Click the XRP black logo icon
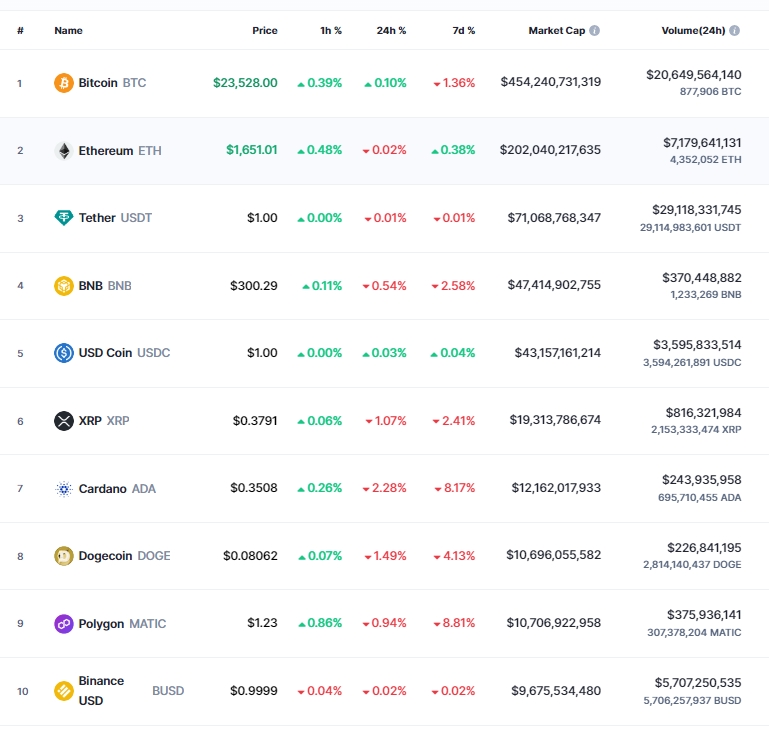Viewport: 769px width, 730px height. (x=64, y=421)
